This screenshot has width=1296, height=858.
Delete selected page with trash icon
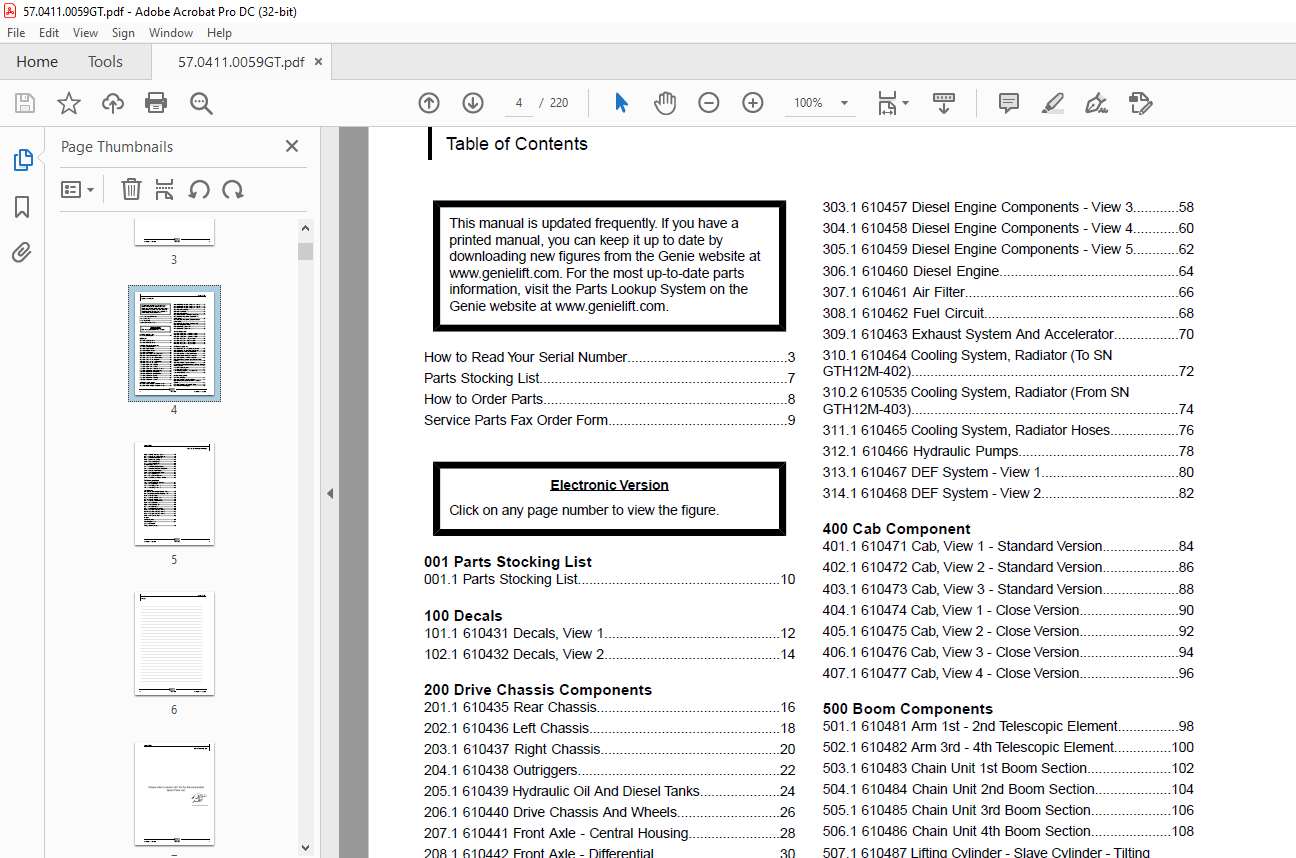131,189
